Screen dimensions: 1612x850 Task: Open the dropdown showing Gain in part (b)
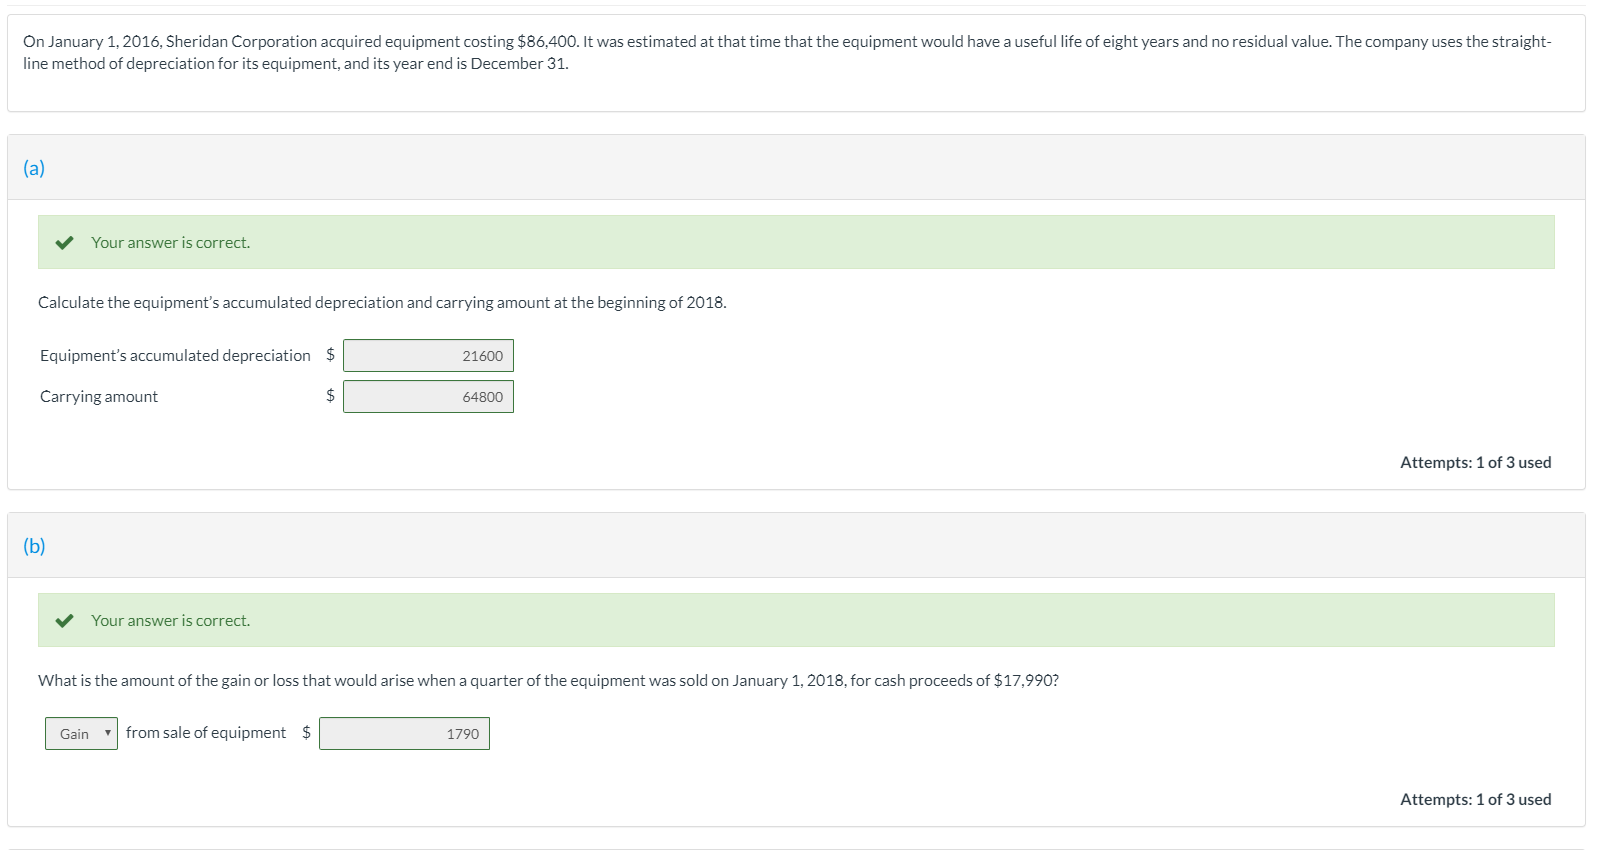(80, 732)
